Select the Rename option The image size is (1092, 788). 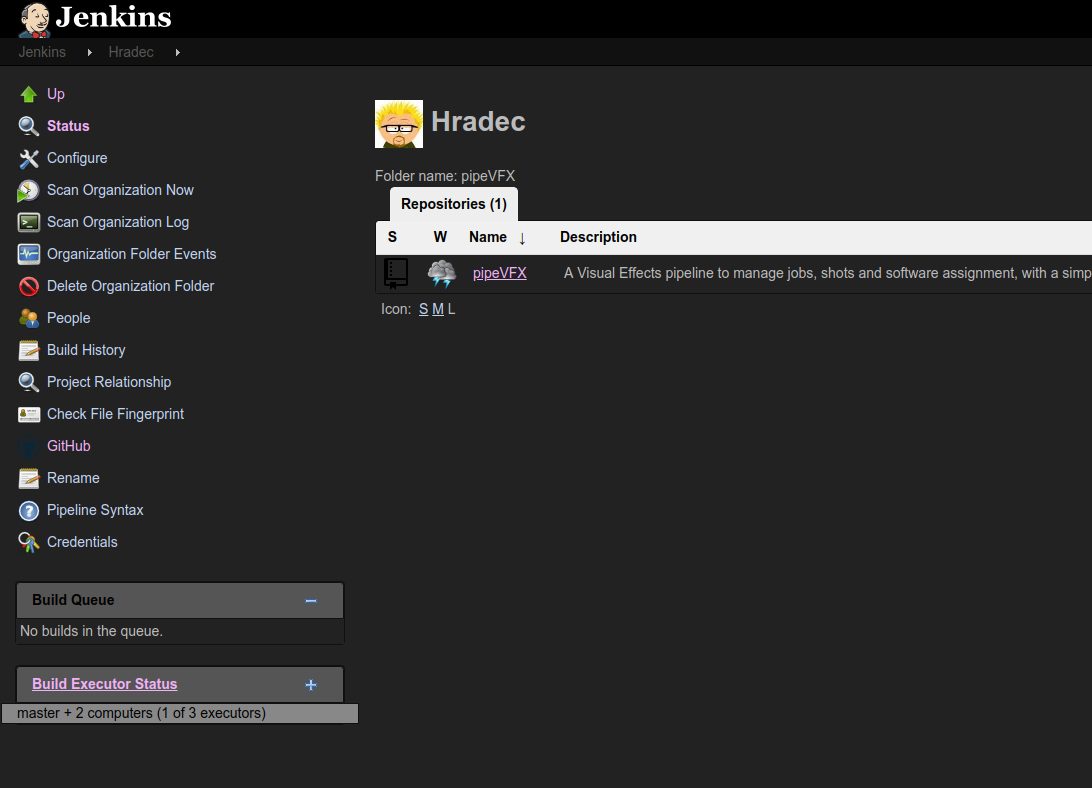[x=73, y=479]
